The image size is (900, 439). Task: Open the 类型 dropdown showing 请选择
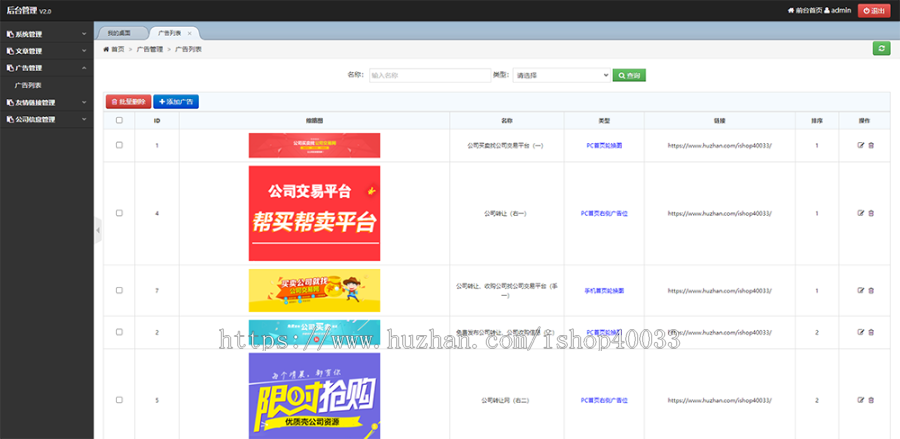coord(561,75)
